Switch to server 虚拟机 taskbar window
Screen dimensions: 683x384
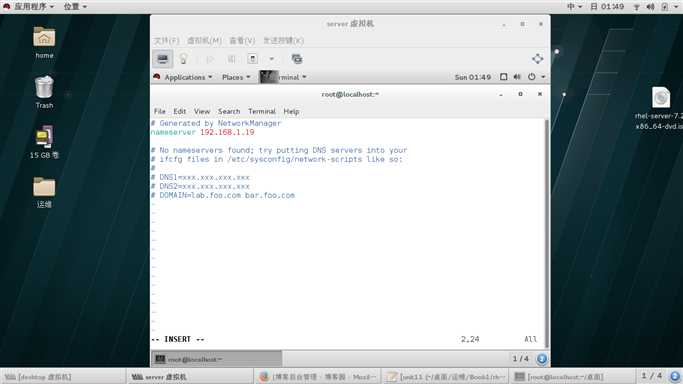190,377
